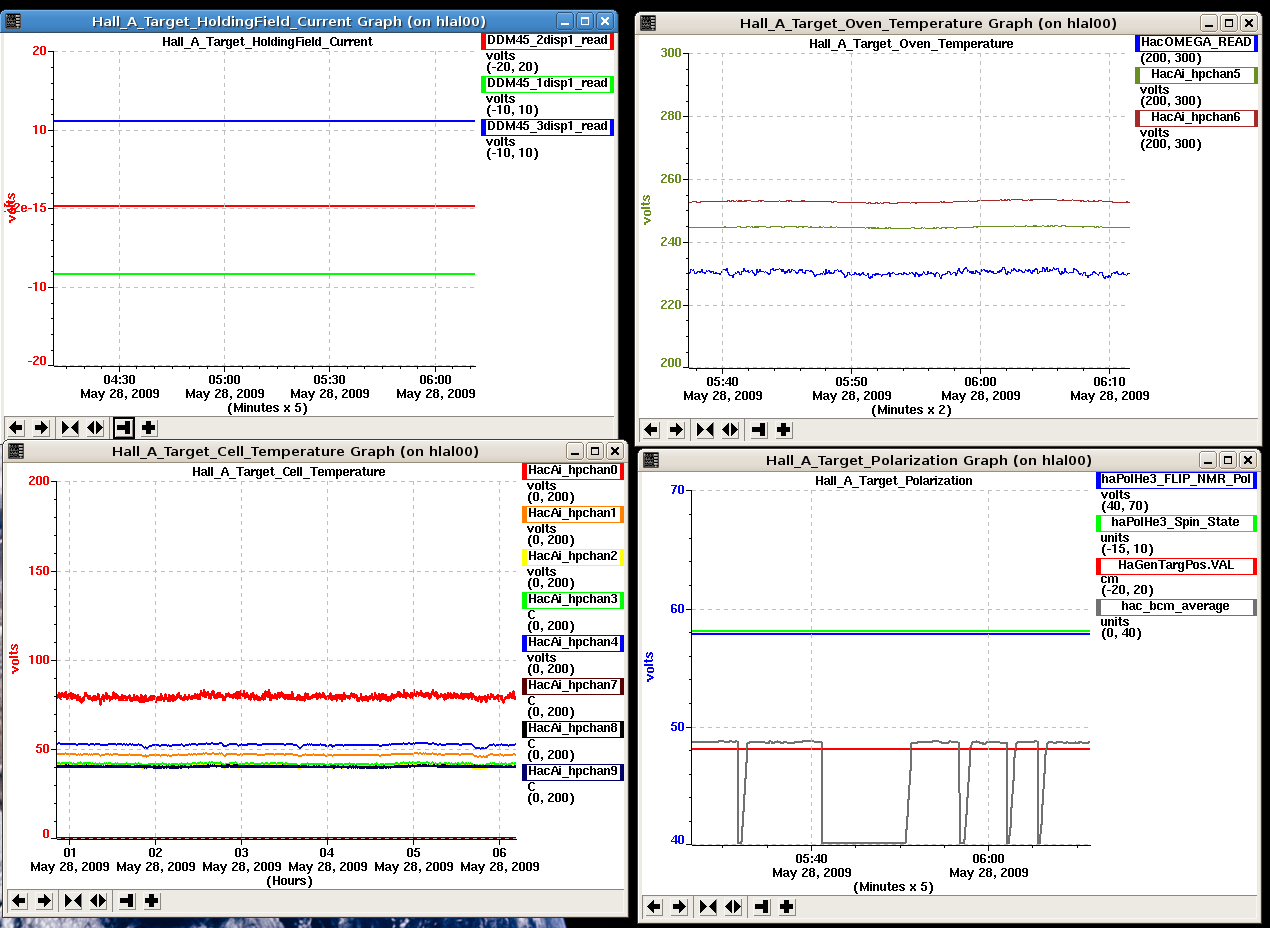Click plus icon in HoldingField_Current graph toolbar
1270x928 pixels.
coord(149,428)
